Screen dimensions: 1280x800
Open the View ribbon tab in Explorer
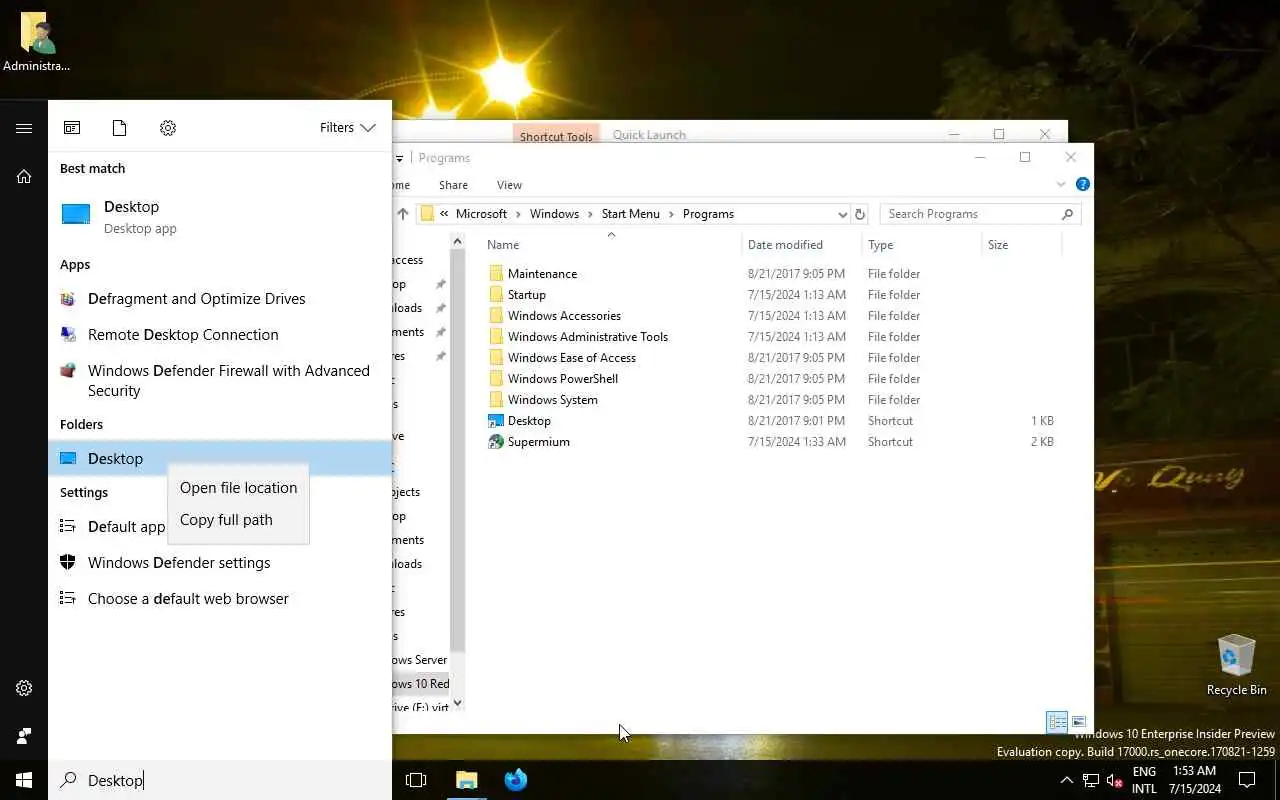coord(509,185)
